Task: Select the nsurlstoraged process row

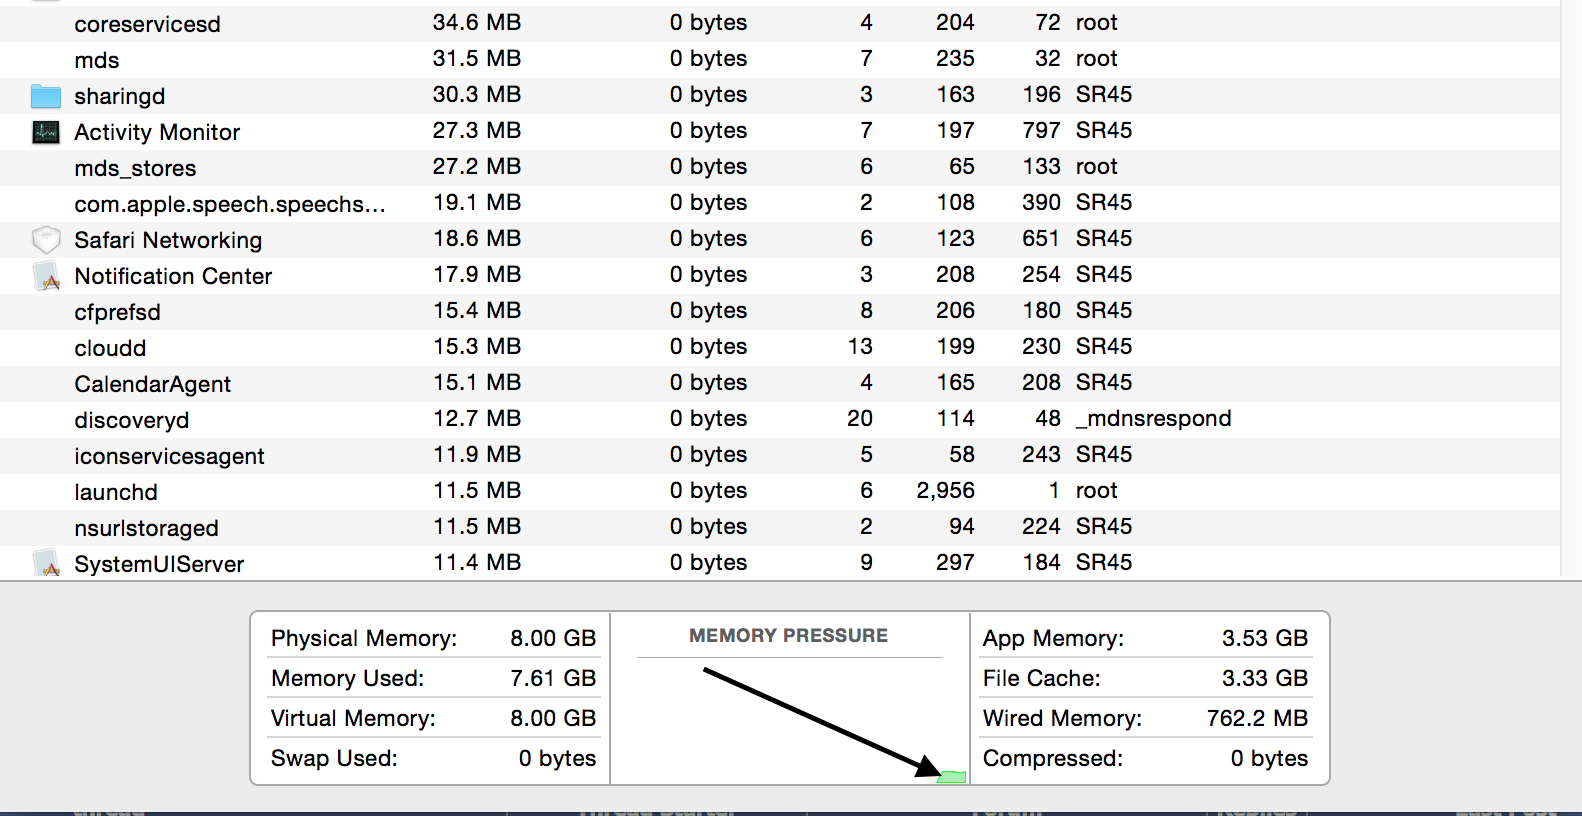Action: coord(780,528)
